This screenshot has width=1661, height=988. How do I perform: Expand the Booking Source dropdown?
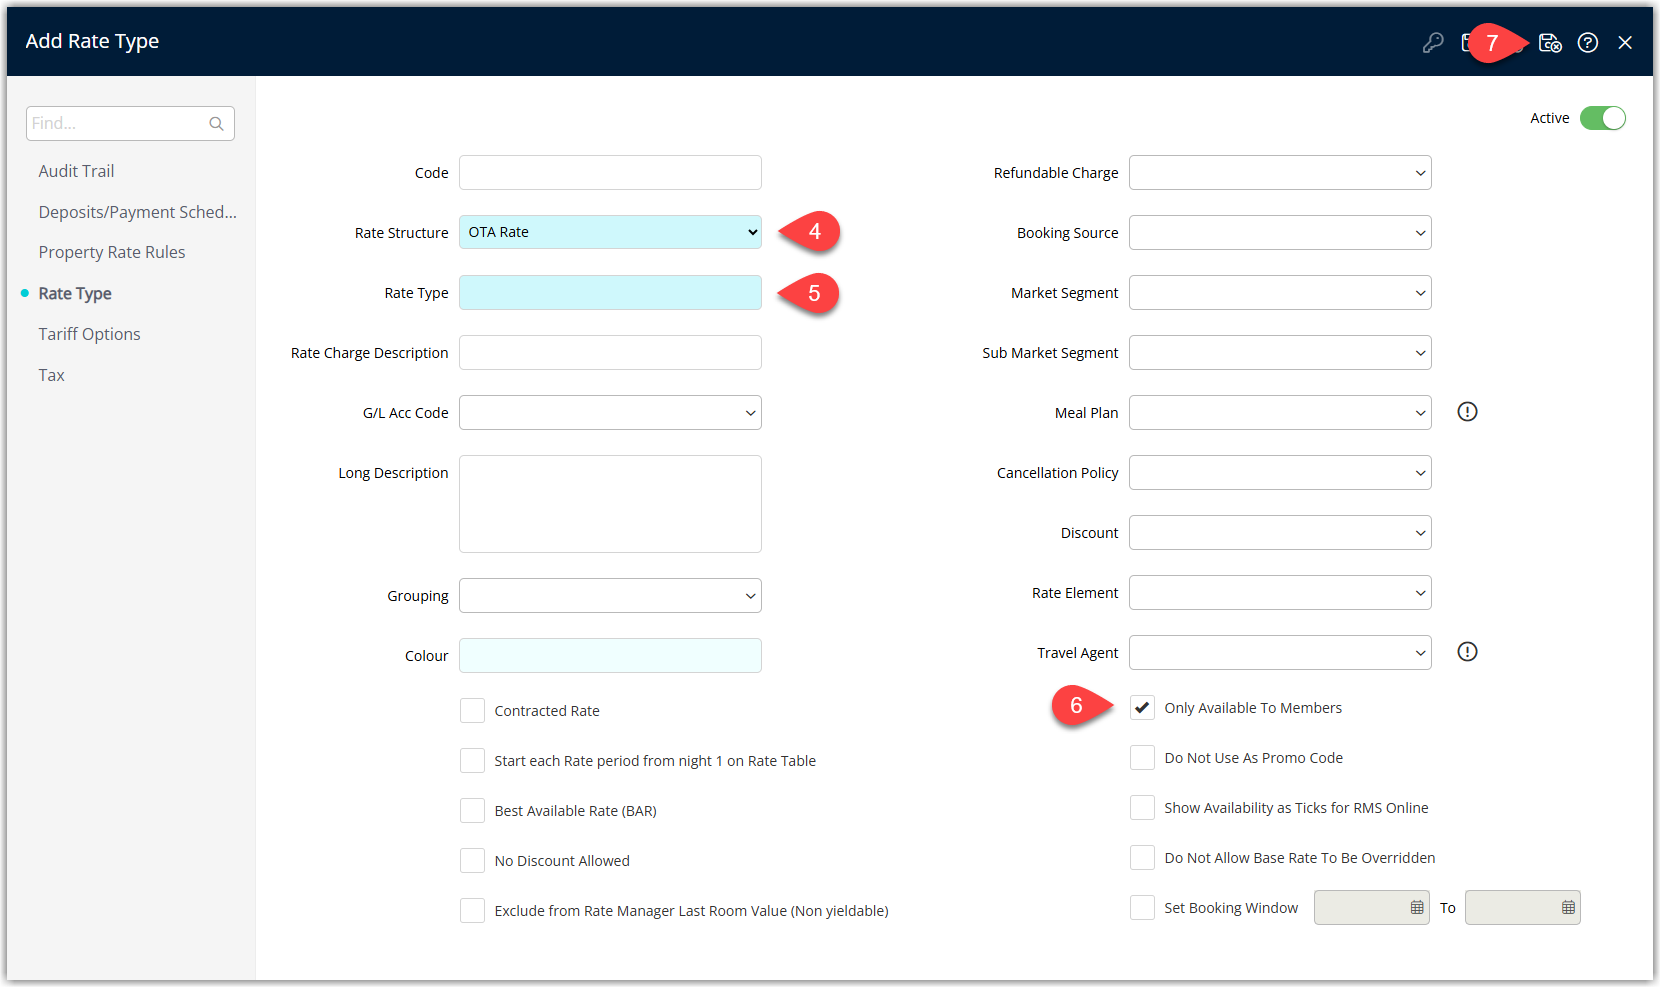click(1280, 233)
